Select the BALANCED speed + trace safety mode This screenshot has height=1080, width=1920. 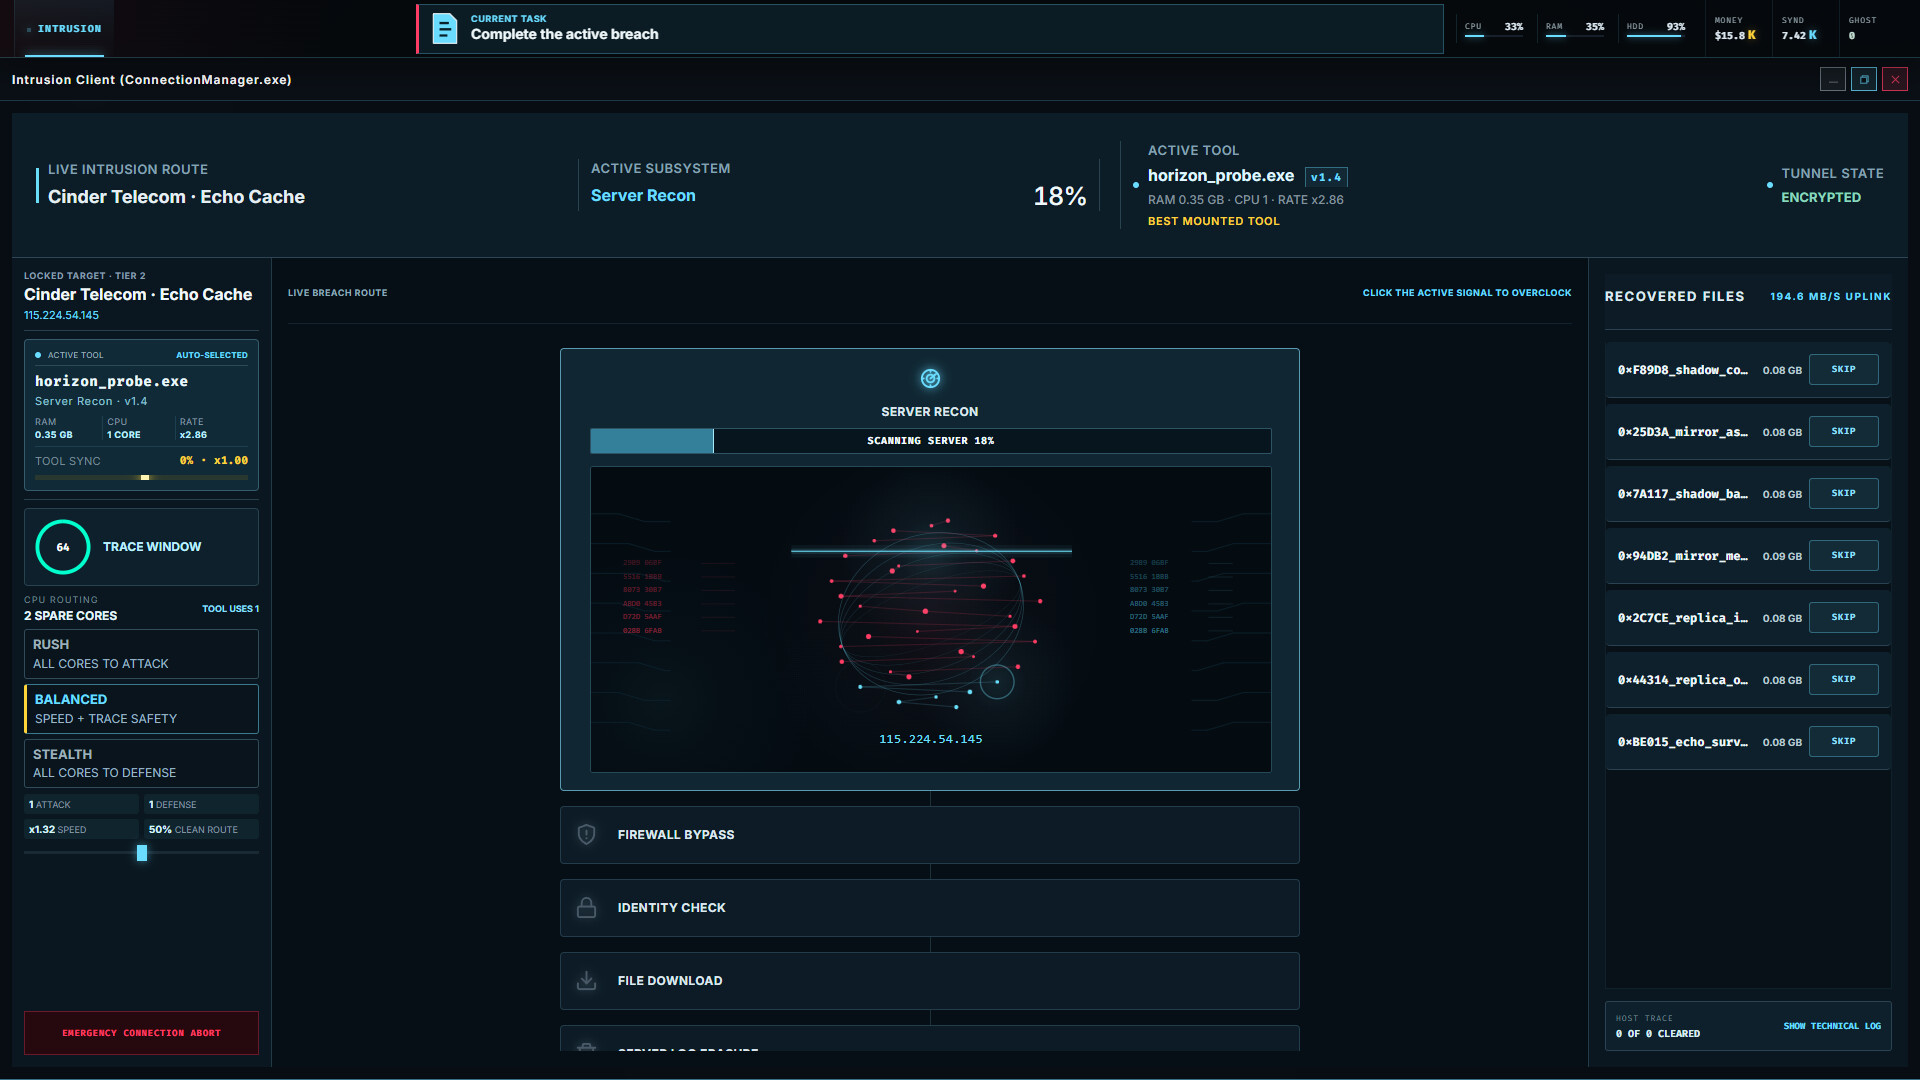(x=141, y=709)
